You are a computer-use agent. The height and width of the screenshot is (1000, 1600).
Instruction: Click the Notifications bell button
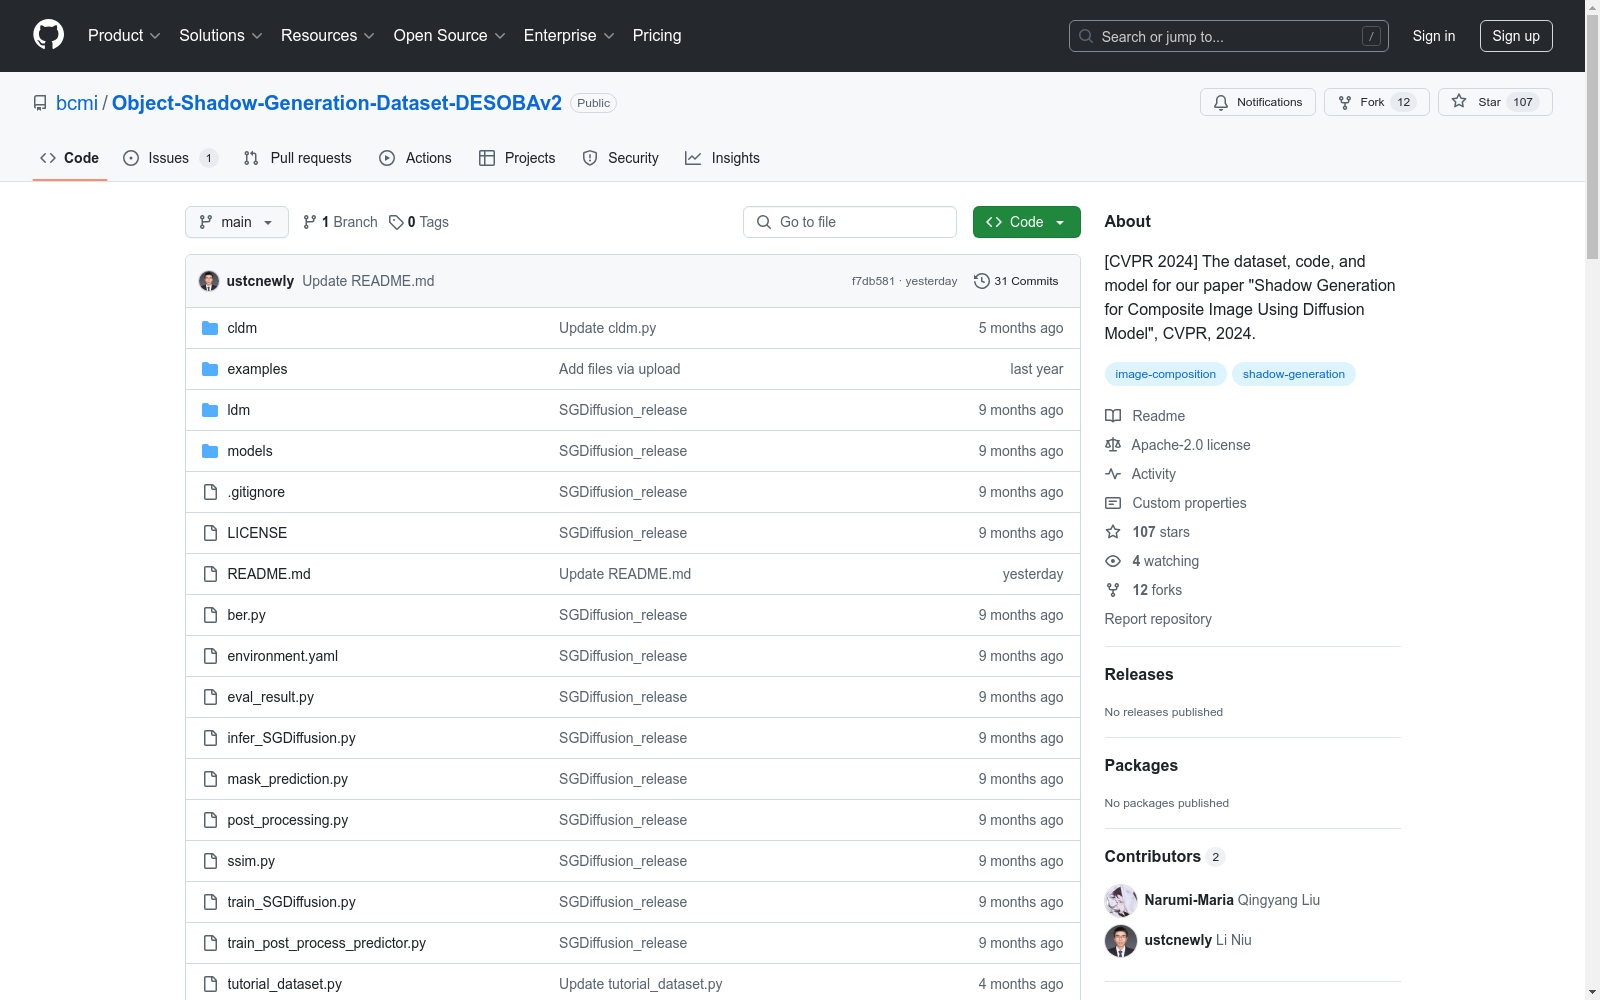tap(1258, 102)
